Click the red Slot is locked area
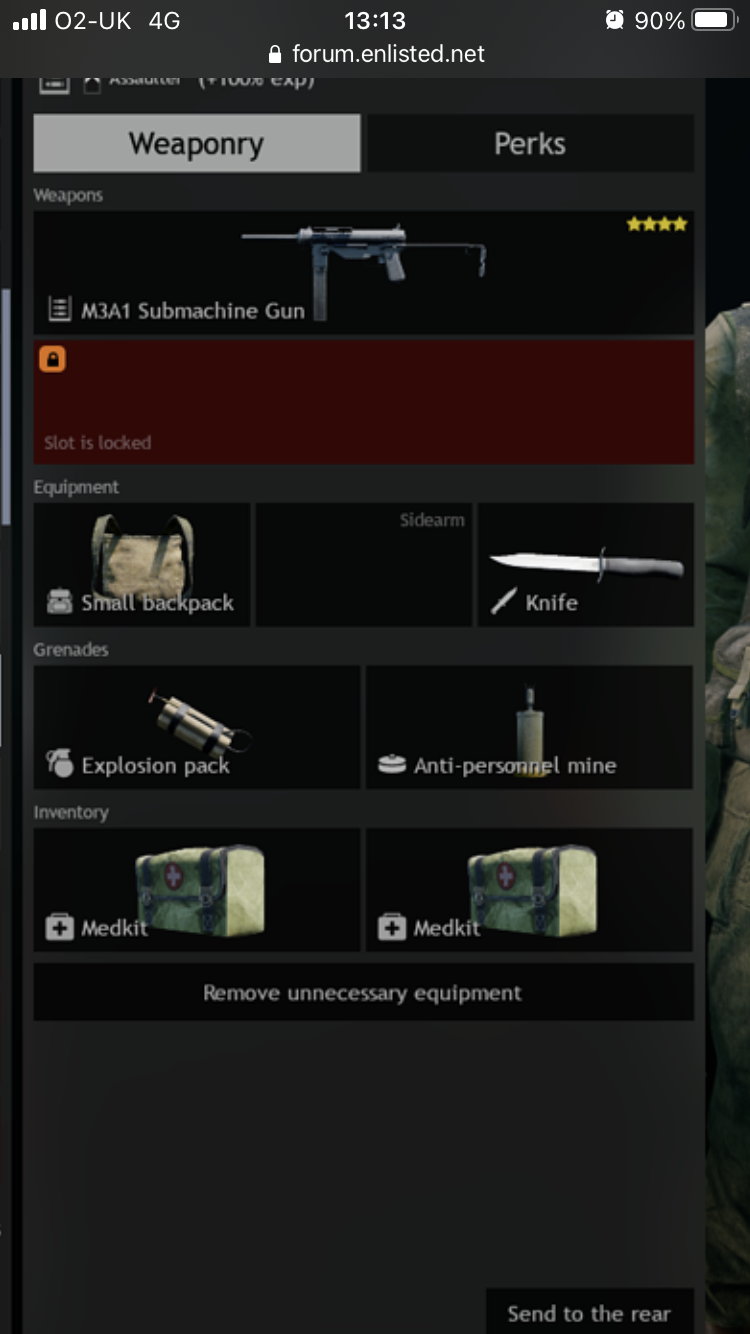 [x=364, y=402]
